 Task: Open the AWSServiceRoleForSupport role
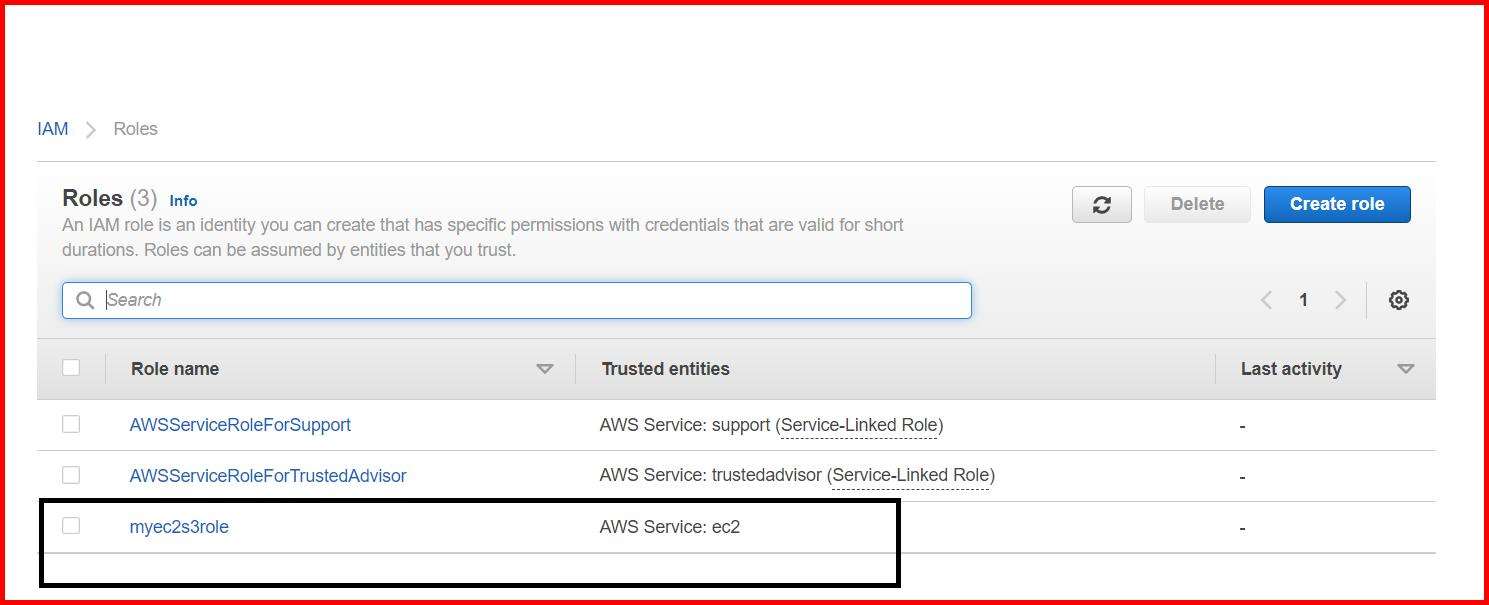click(240, 424)
